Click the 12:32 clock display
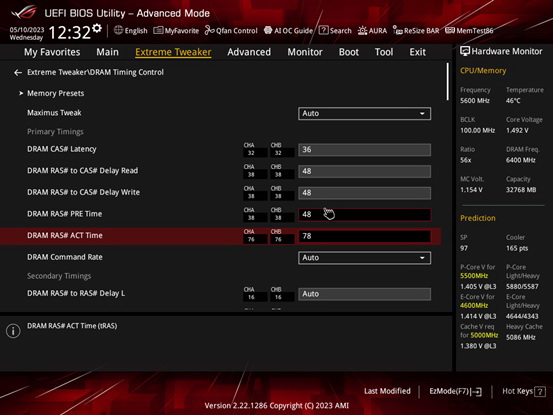The image size is (553, 415). pyautogui.click(x=69, y=32)
